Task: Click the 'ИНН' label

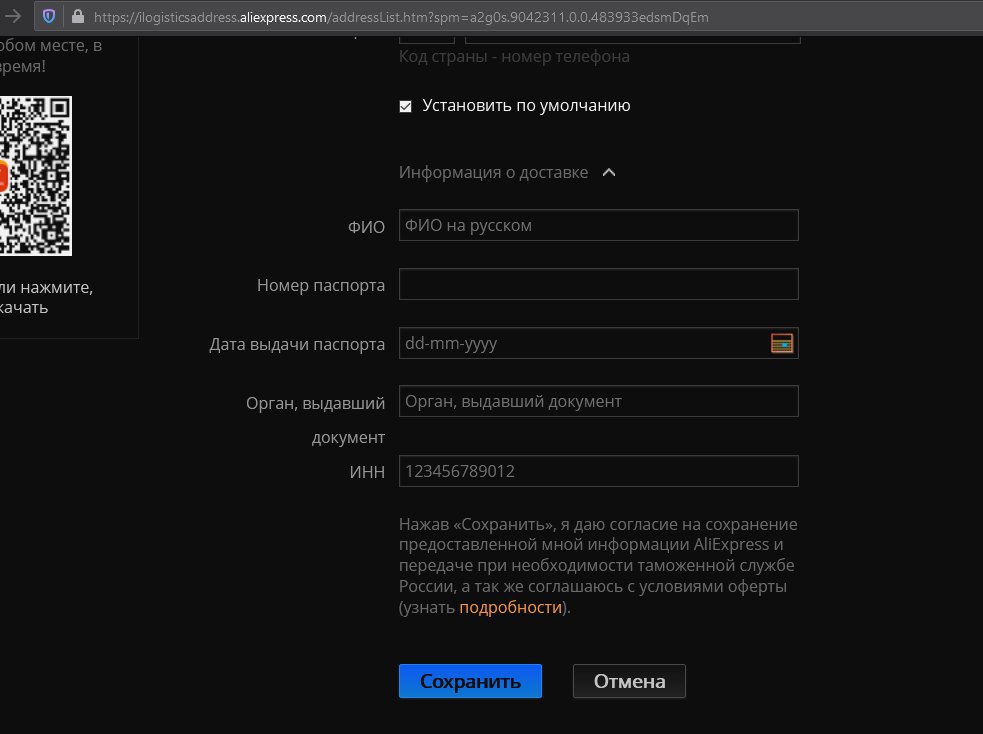Action: (x=367, y=472)
